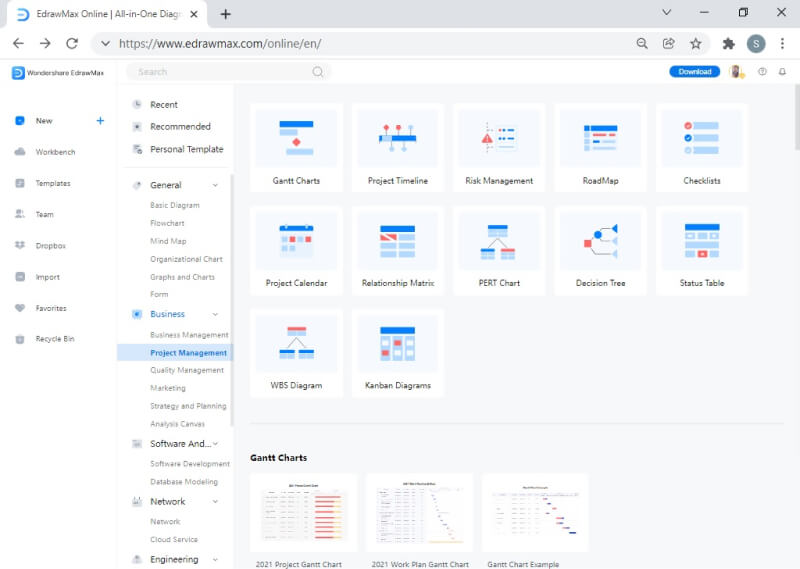Viewport: 800px width, 569px height.
Task: Open the Risk Management template category
Action: [x=499, y=147]
